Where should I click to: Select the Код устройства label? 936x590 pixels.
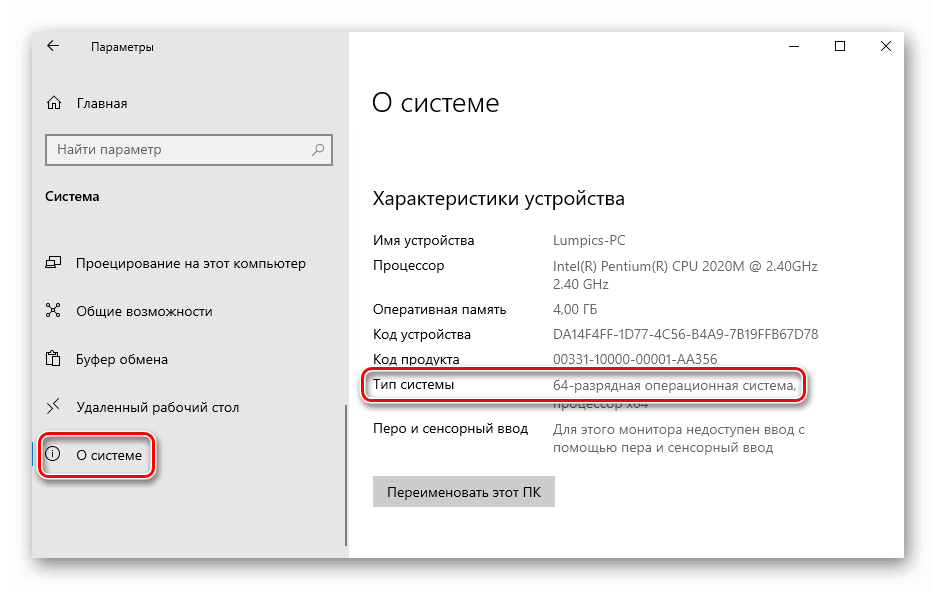(x=421, y=334)
